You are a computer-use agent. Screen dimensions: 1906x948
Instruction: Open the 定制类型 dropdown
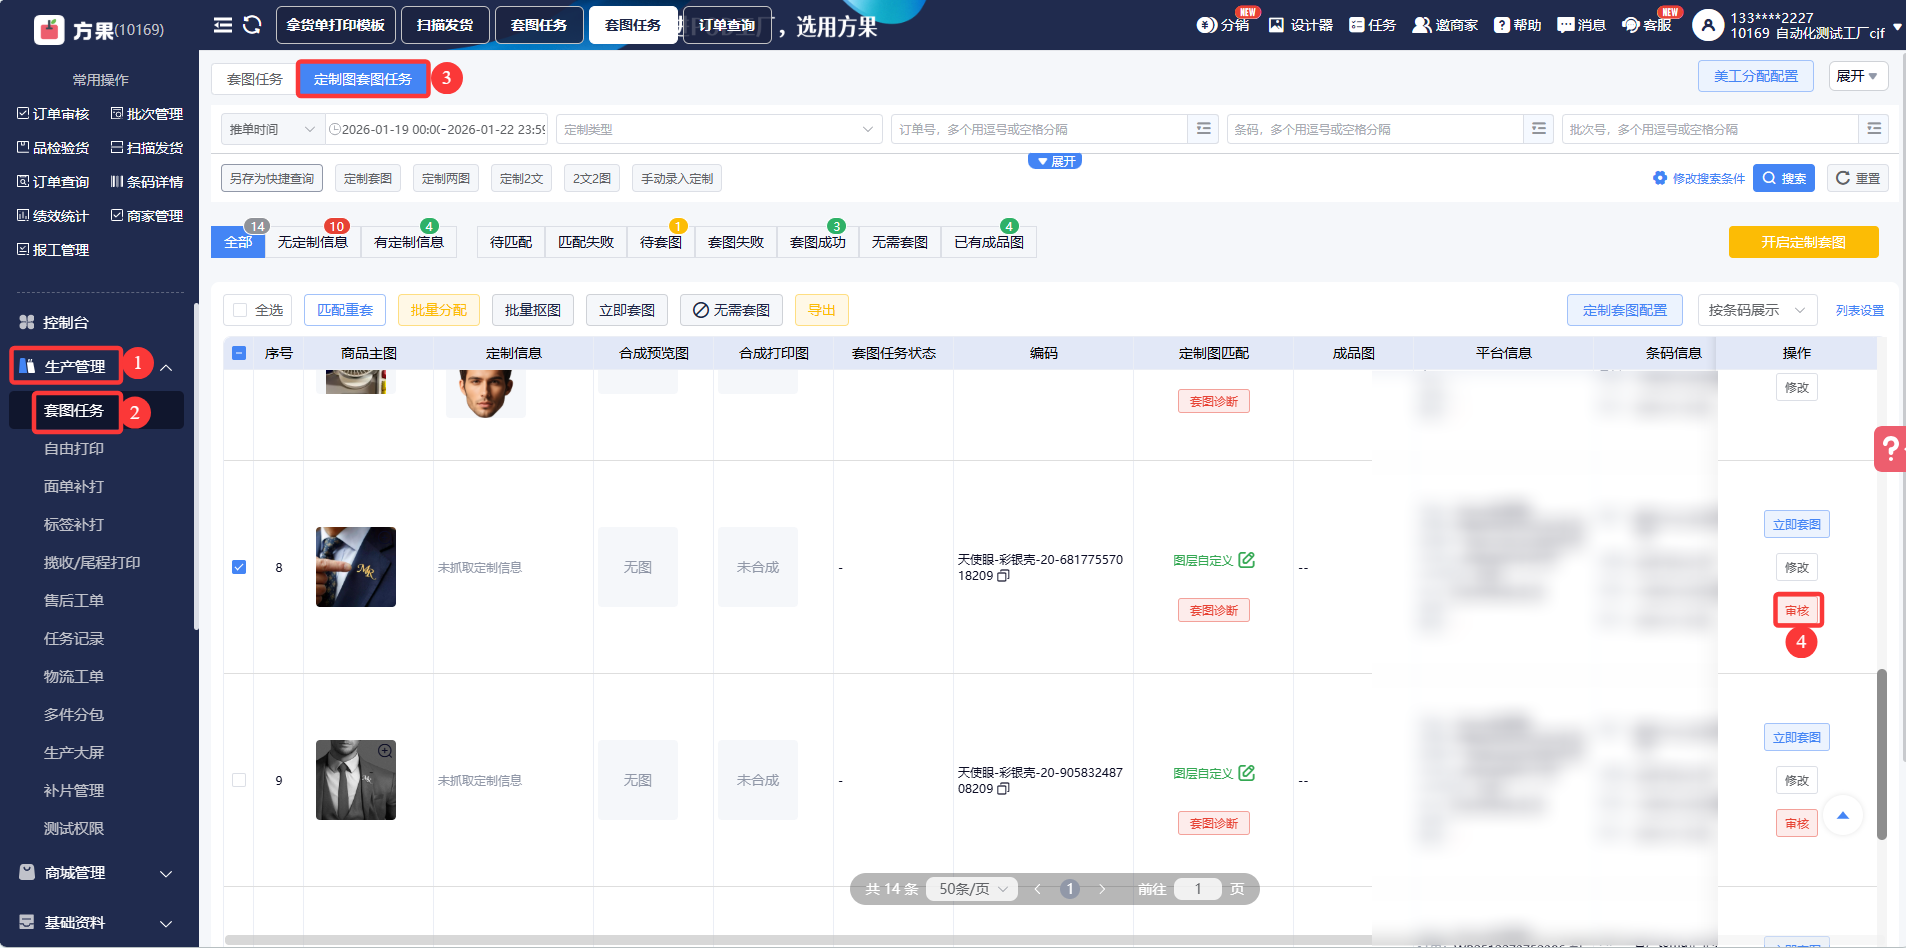click(x=719, y=129)
